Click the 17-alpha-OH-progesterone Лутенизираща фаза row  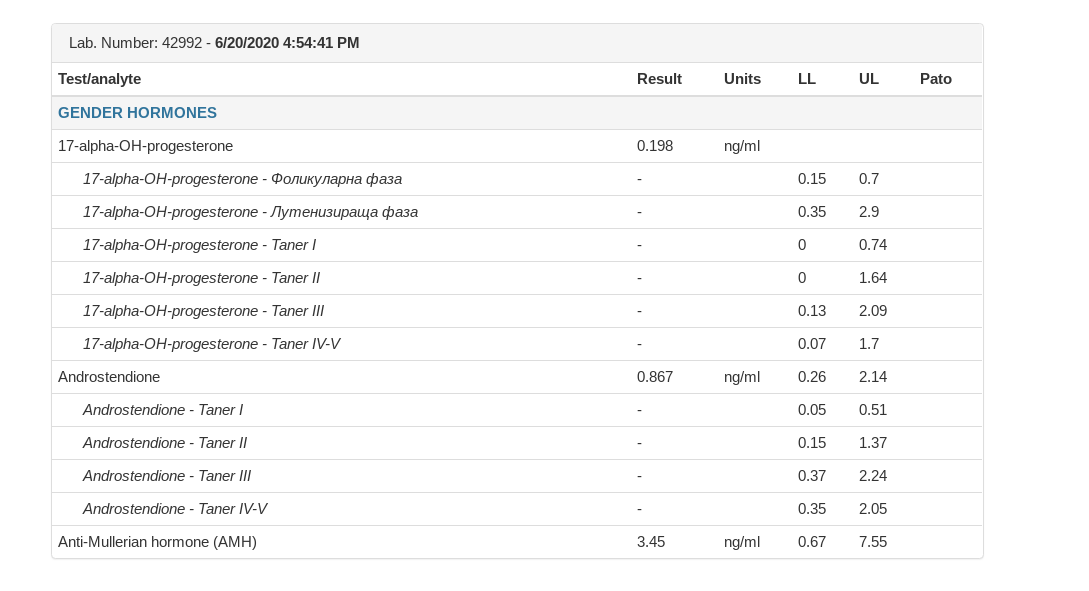pos(250,212)
